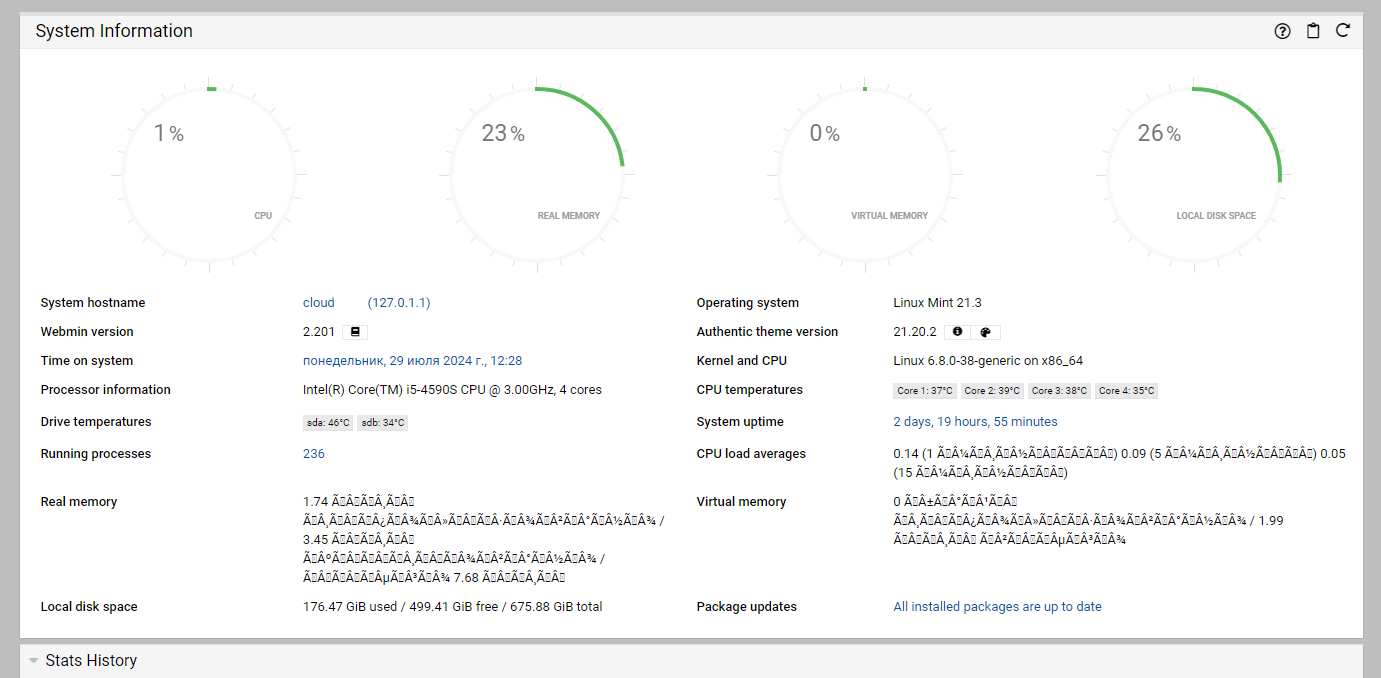This screenshot has width=1381, height=678.
Task: Click the Core 3 temperature badge
Action: click(1059, 390)
